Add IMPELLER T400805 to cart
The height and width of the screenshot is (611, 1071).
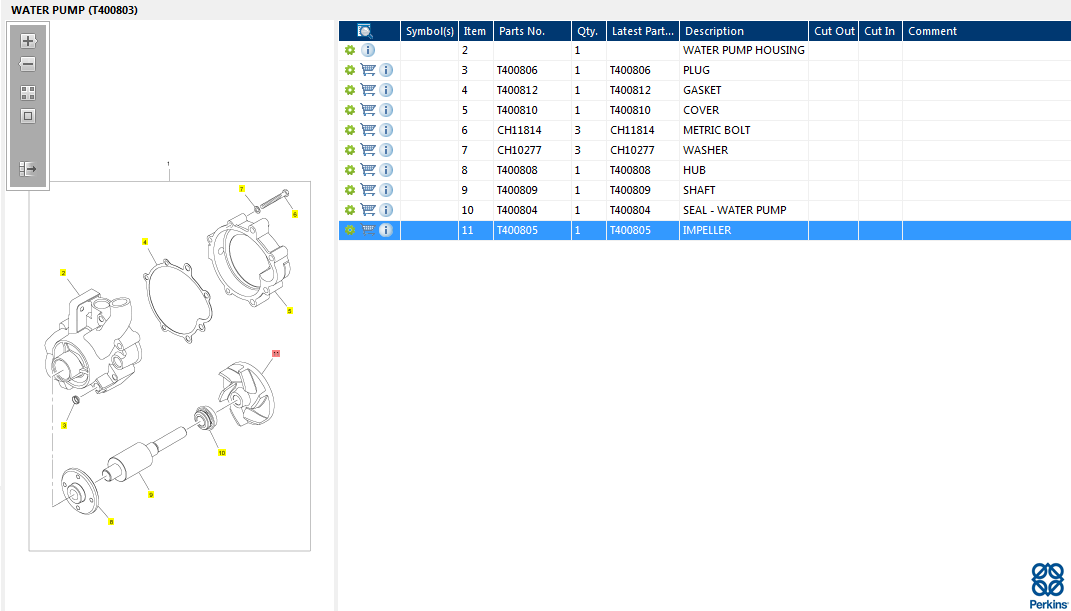coord(368,230)
